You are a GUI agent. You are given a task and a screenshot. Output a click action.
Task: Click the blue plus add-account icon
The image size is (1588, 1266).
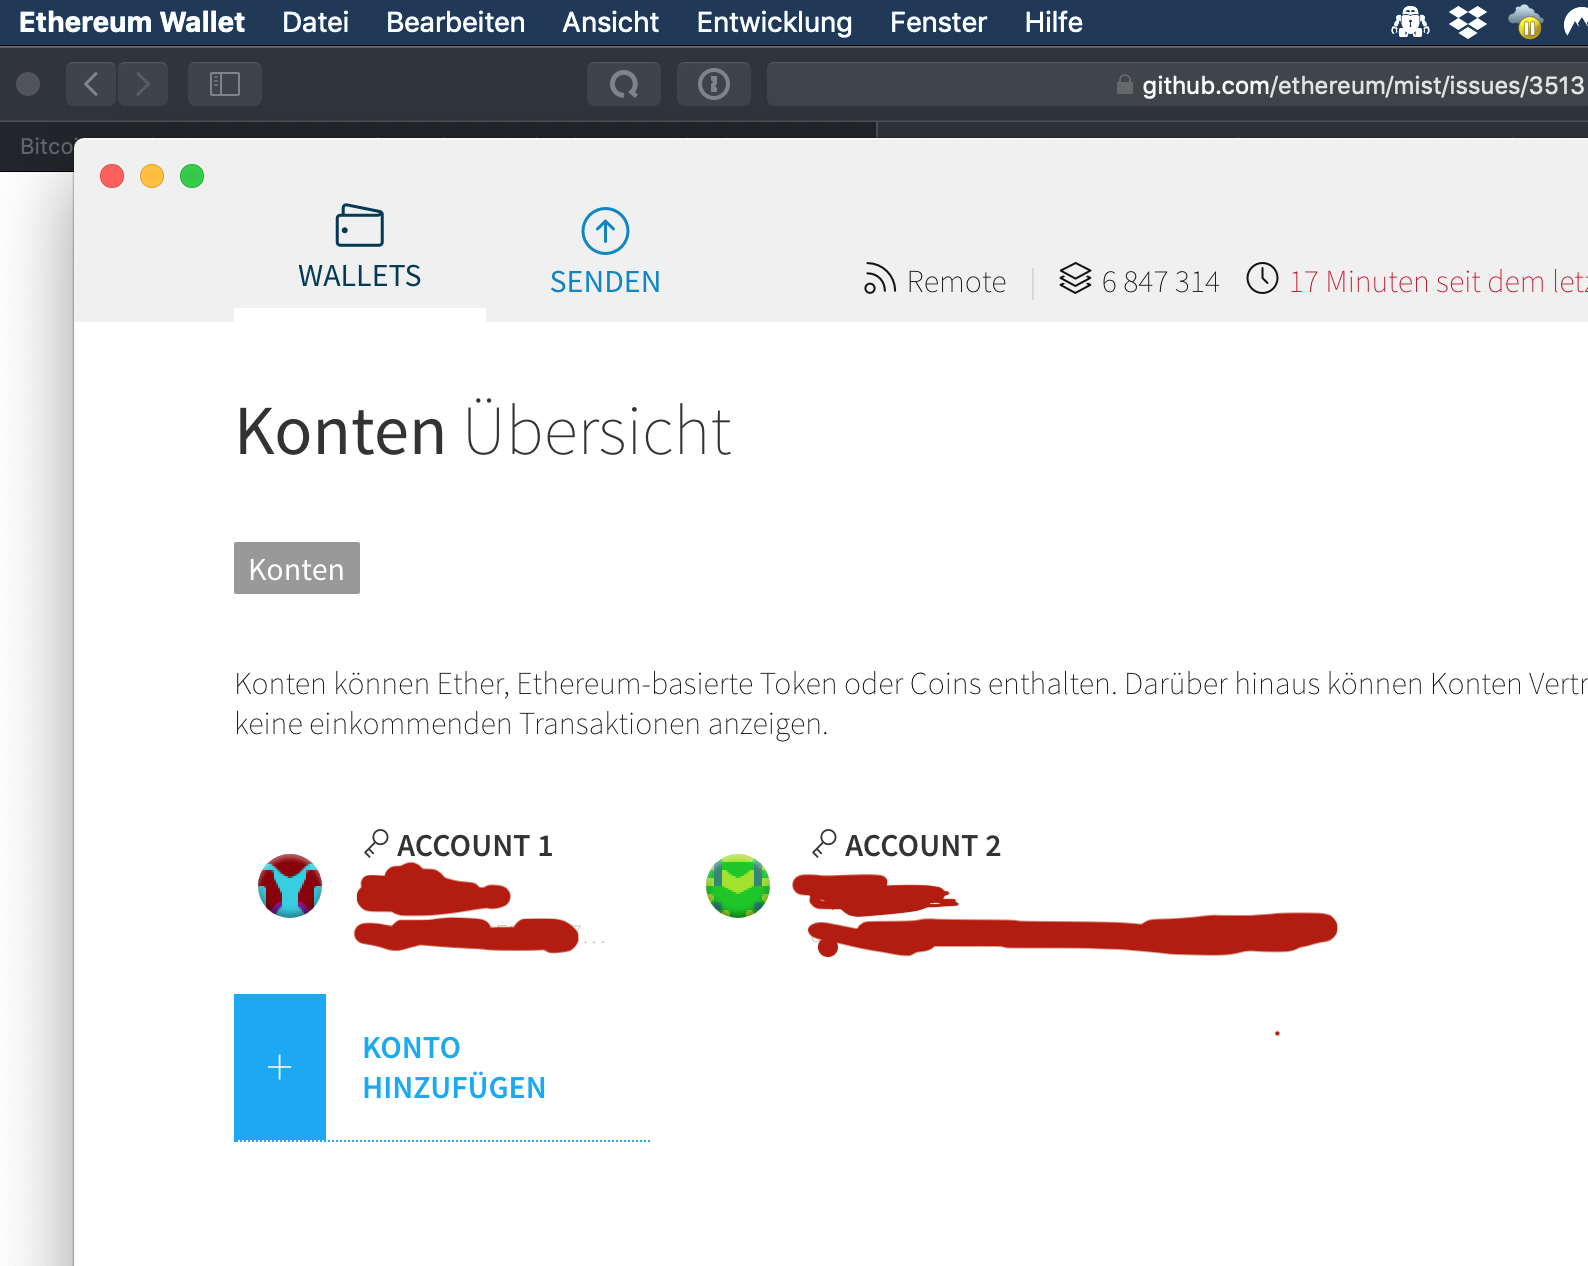280,1067
